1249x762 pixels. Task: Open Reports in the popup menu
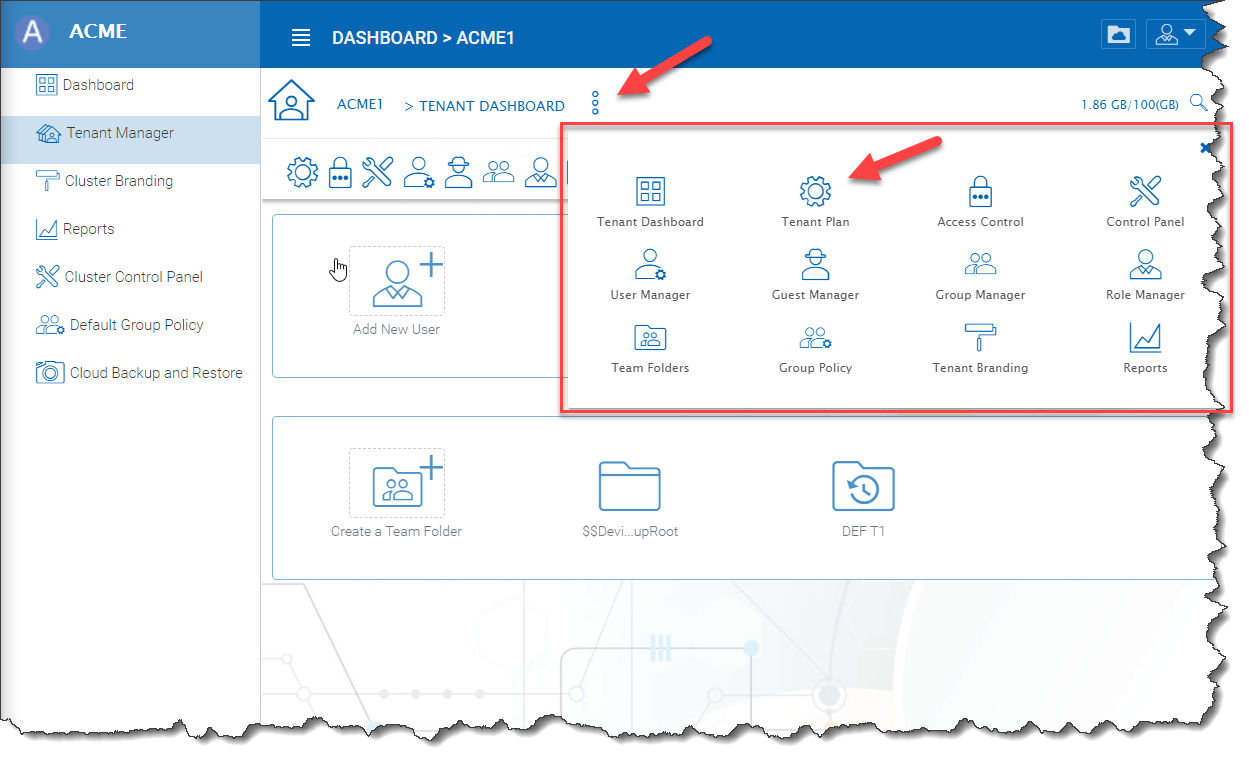coord(1145,349)
